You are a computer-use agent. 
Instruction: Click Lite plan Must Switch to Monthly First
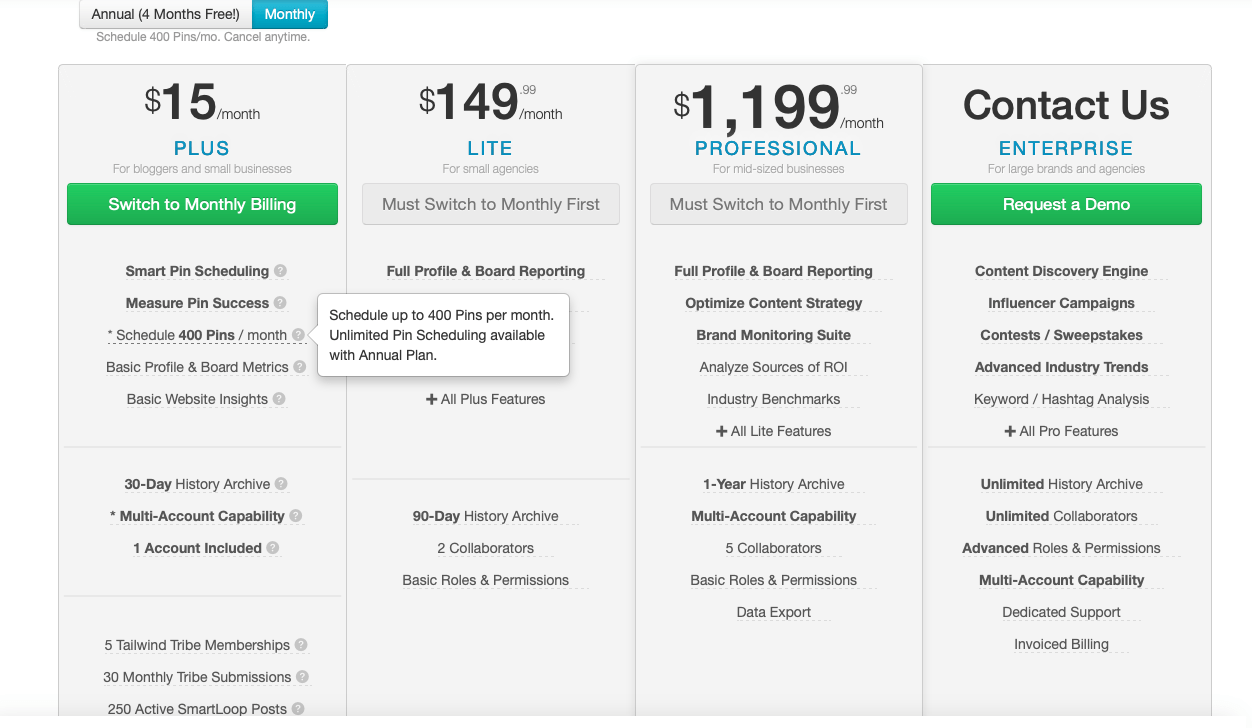click(491, 204)
